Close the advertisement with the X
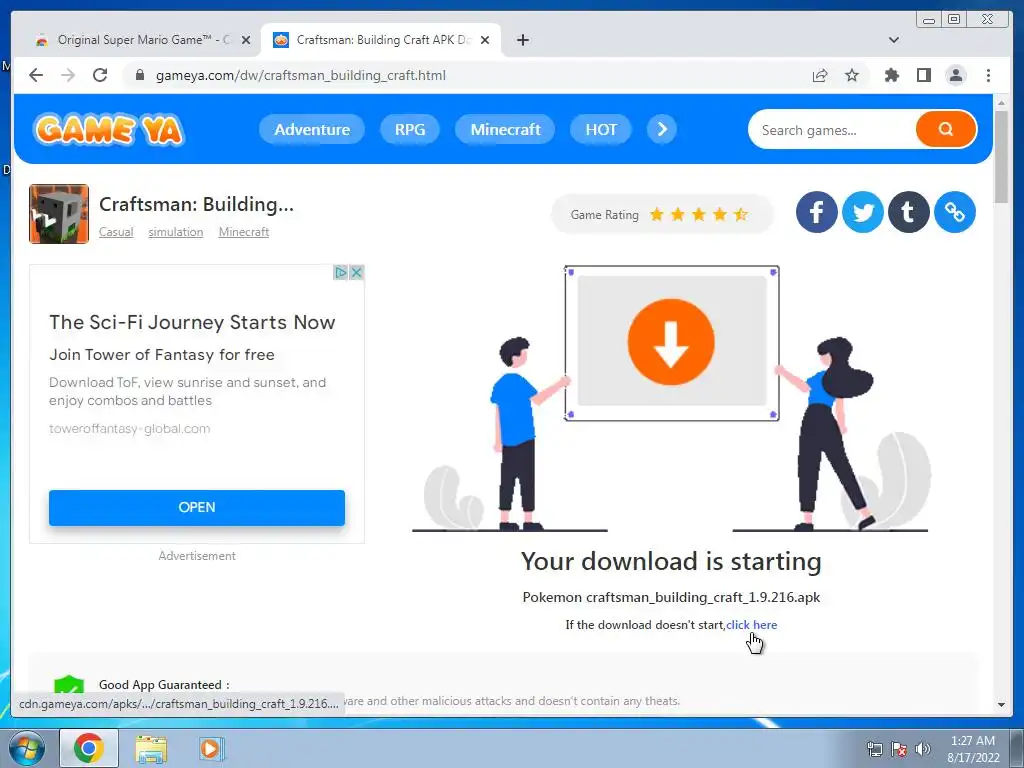 [x=357, y=272]
